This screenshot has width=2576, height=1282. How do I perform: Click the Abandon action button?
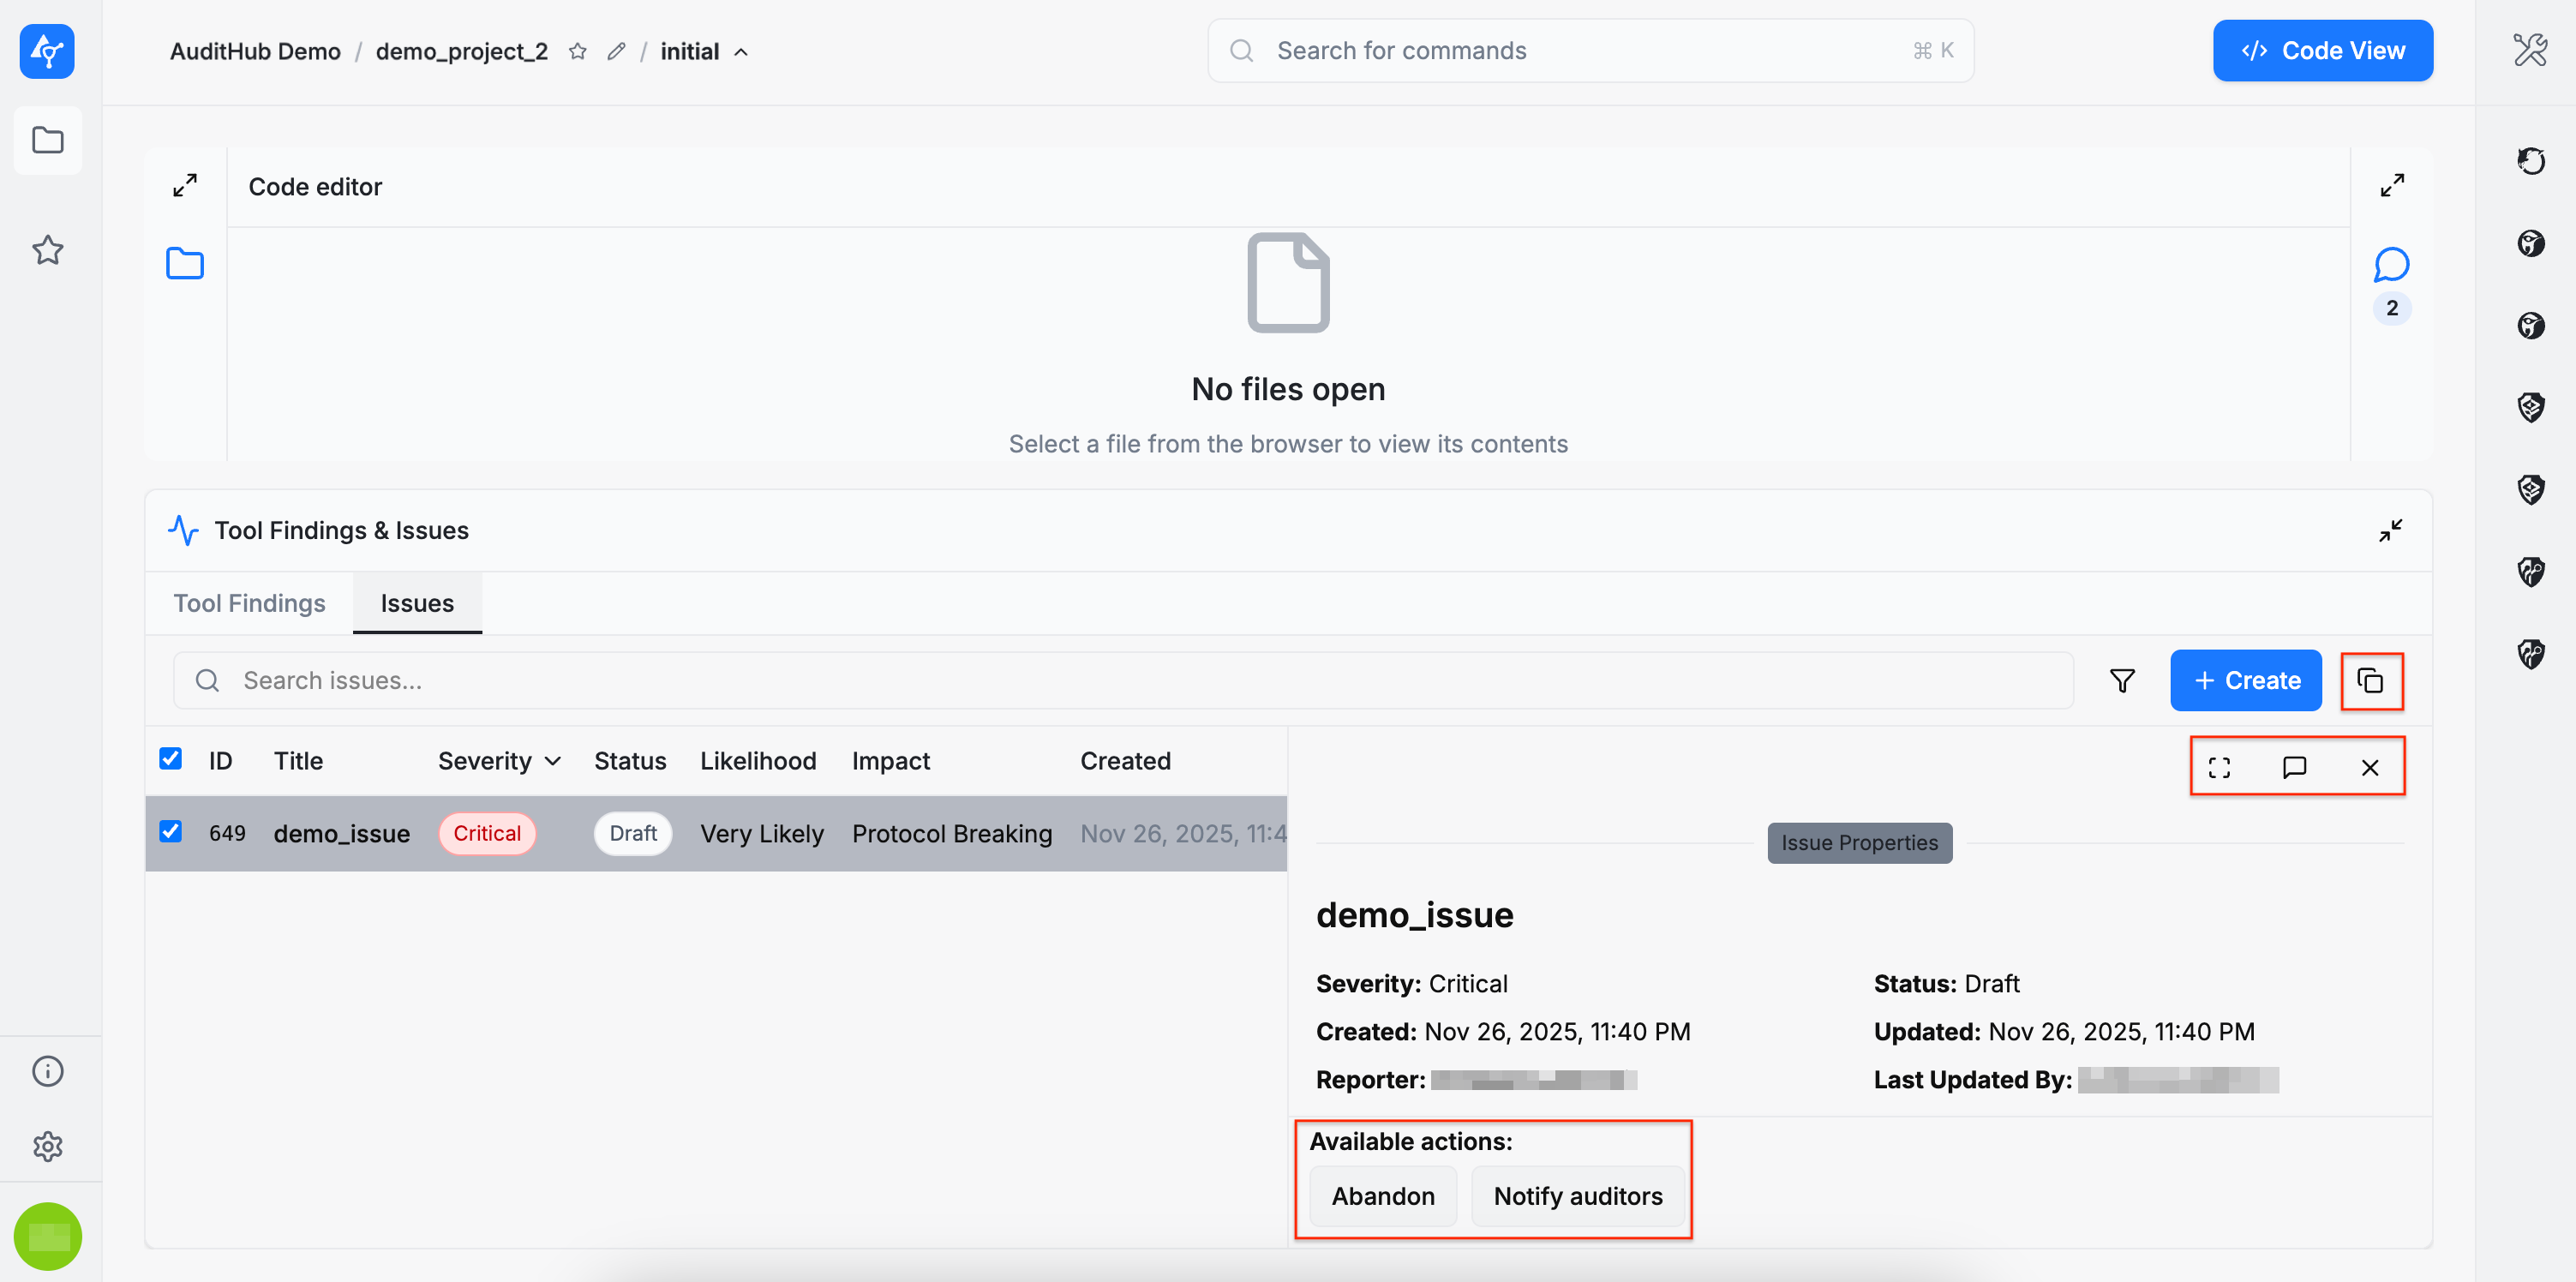(1382, 1195)
